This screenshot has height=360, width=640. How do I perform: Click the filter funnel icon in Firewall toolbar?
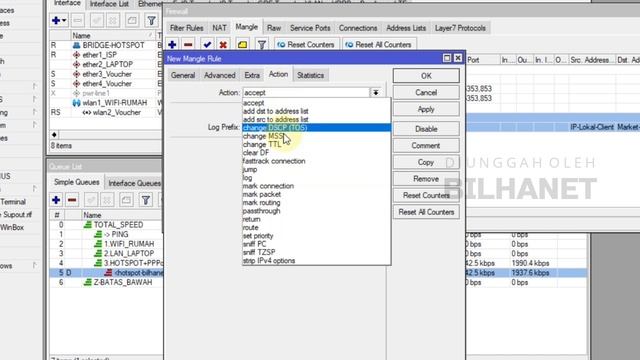point(262,44)
